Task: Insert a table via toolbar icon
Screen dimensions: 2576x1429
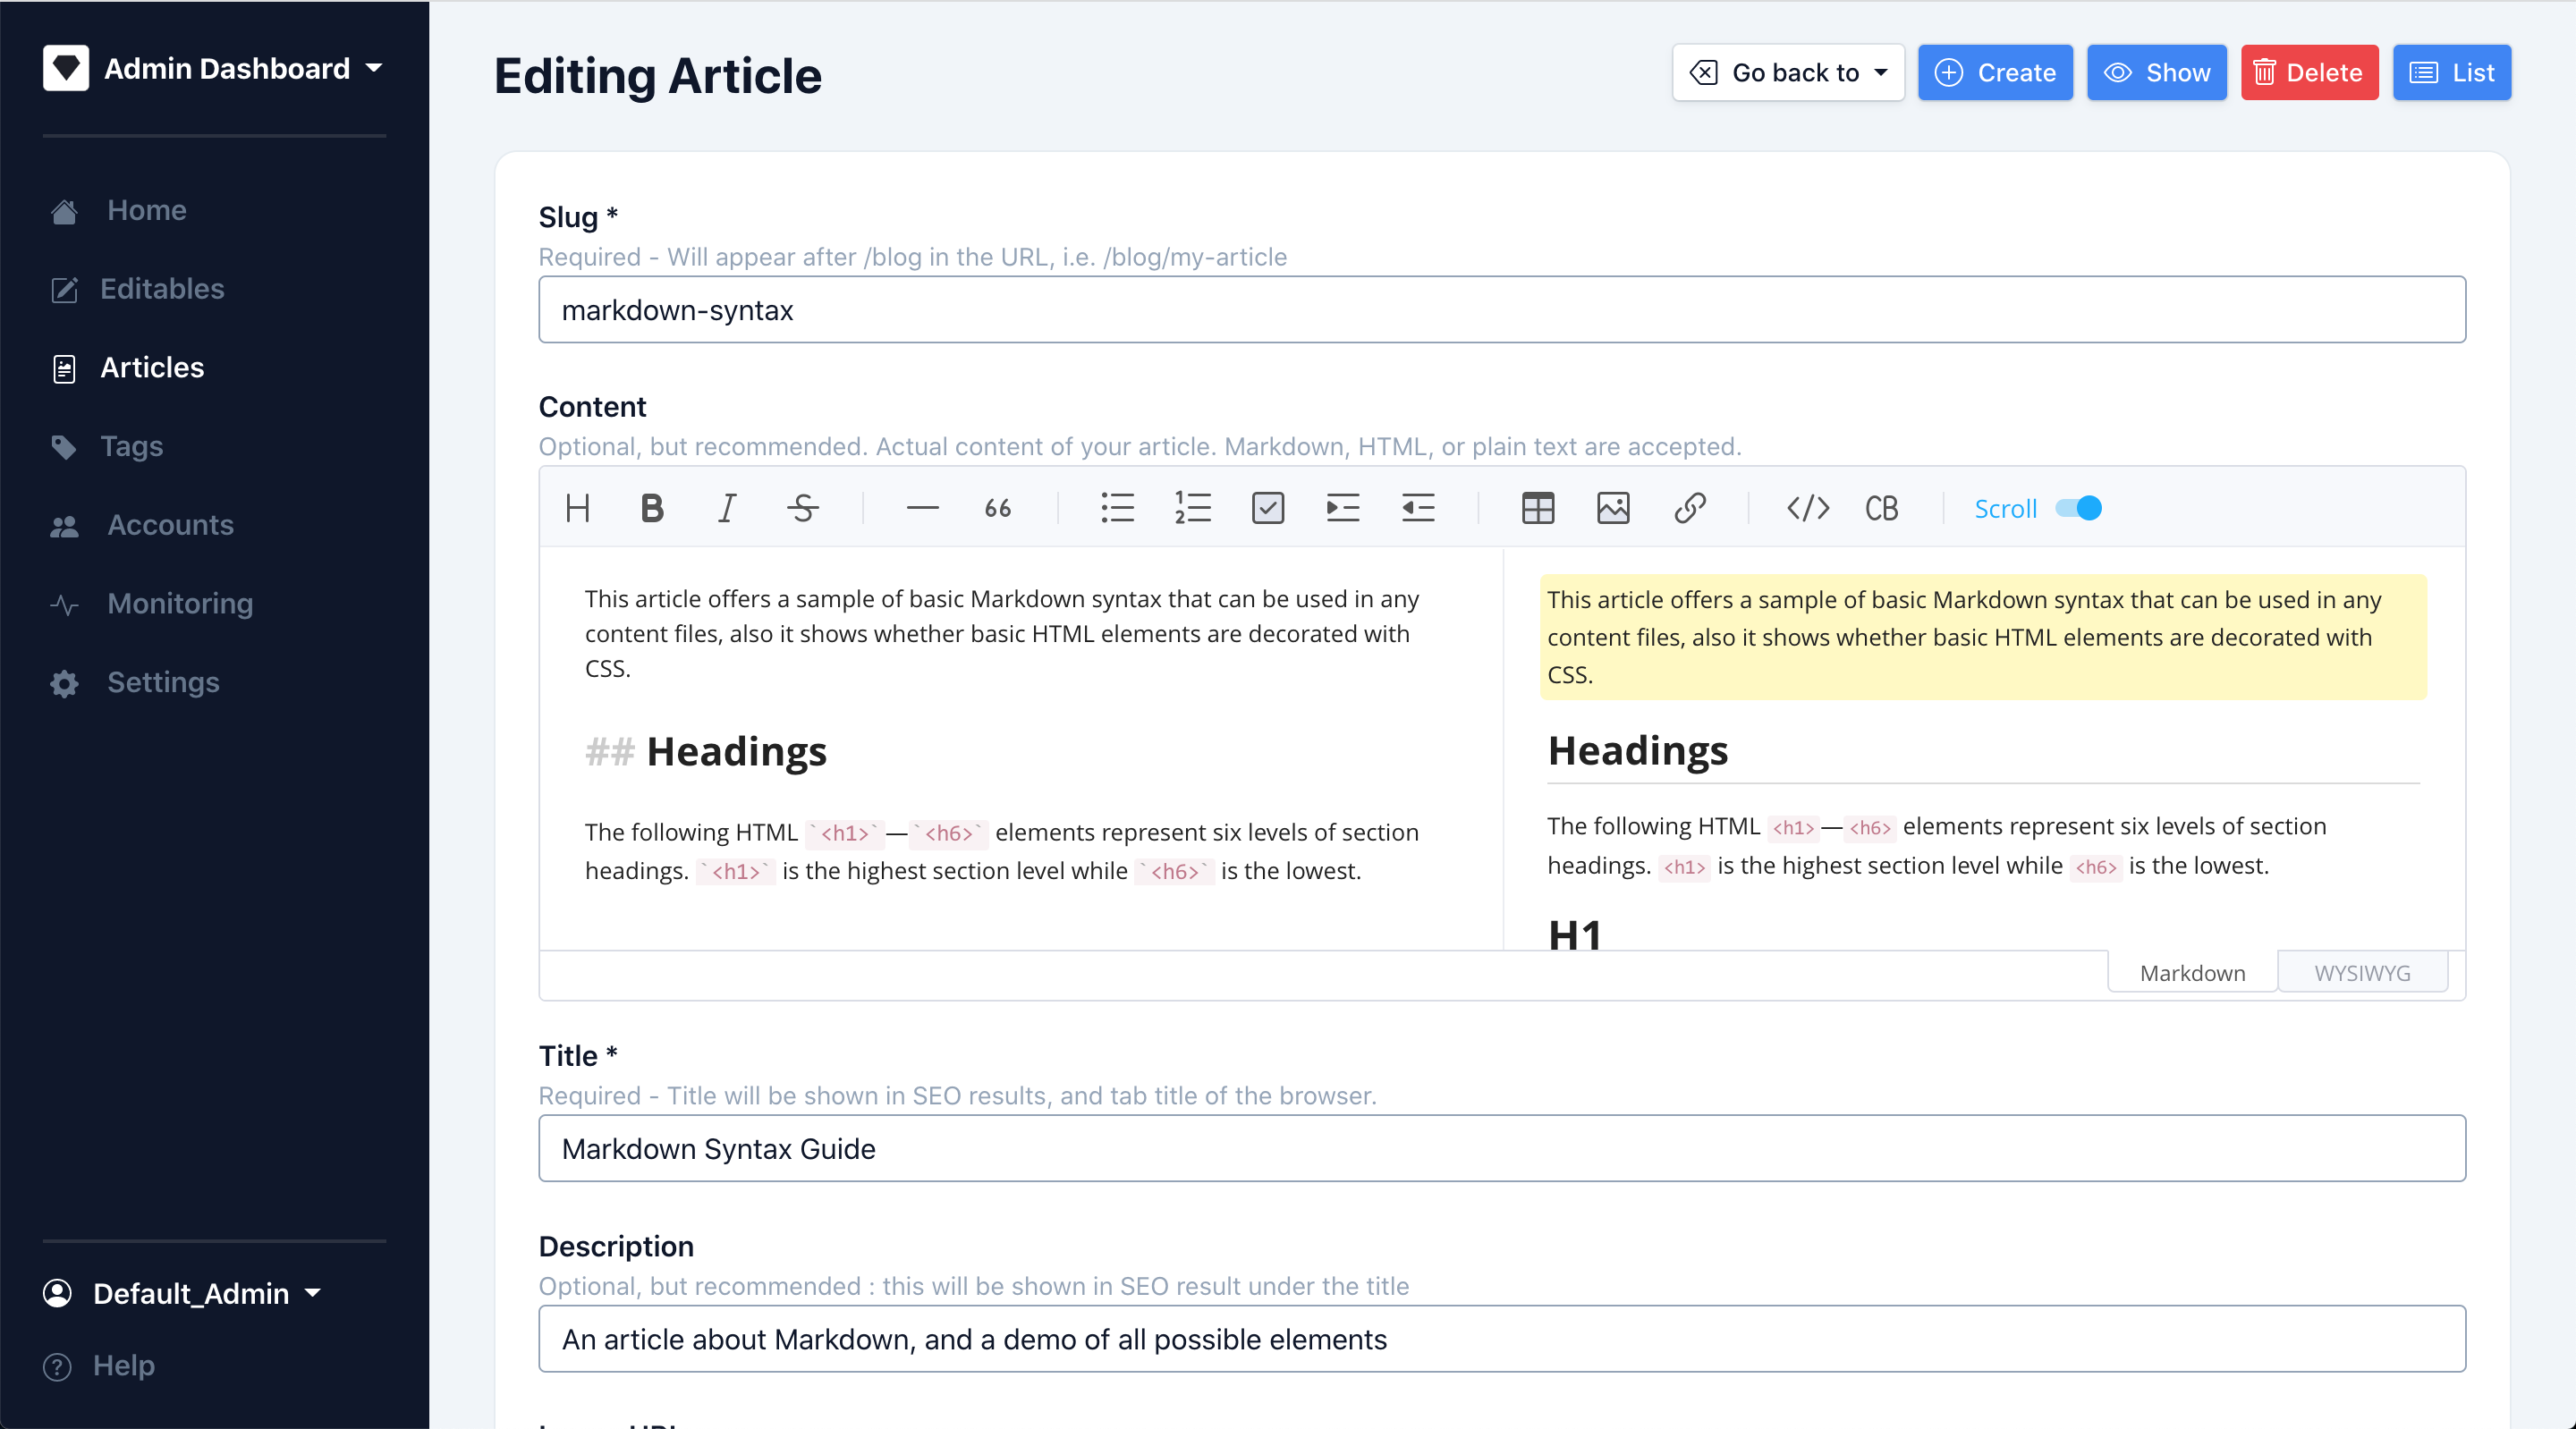Action: click(x=1538, y=508)
